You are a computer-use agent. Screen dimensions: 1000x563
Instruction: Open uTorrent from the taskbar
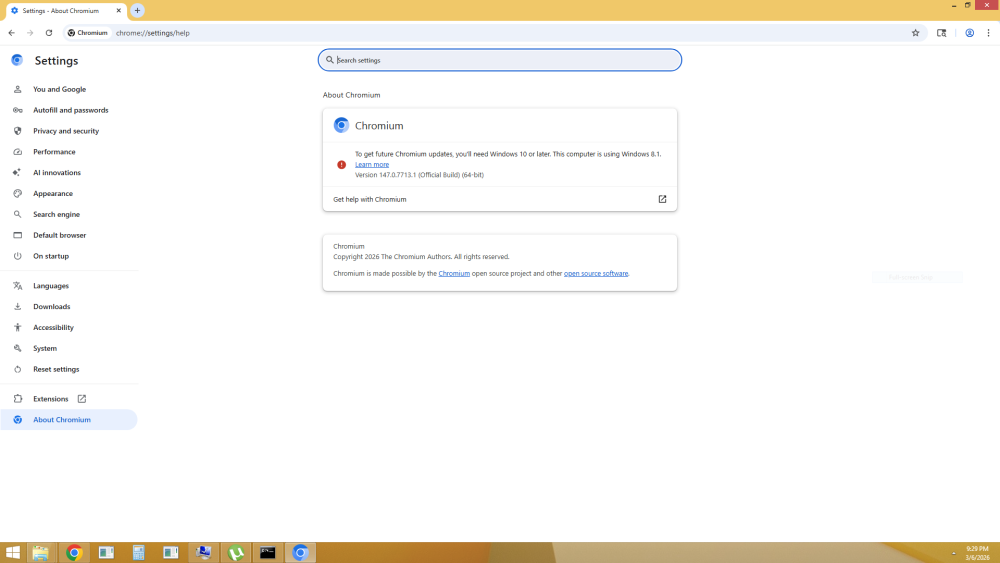(x=236, y=553)
